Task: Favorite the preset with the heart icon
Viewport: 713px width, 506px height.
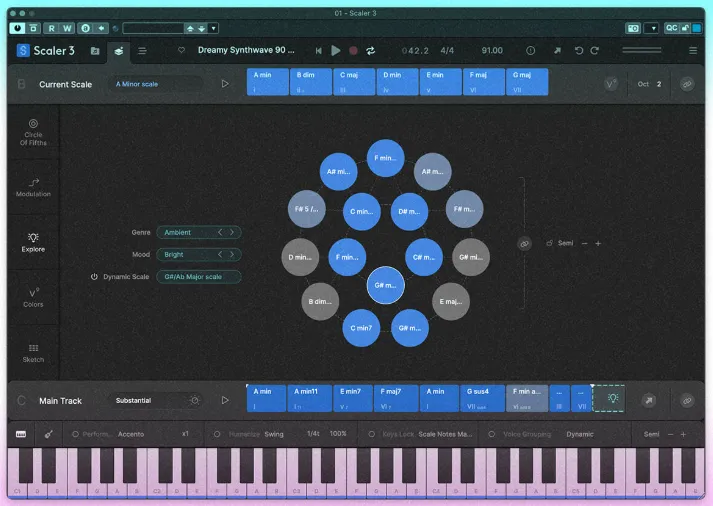Action: [x=181, y=50]
